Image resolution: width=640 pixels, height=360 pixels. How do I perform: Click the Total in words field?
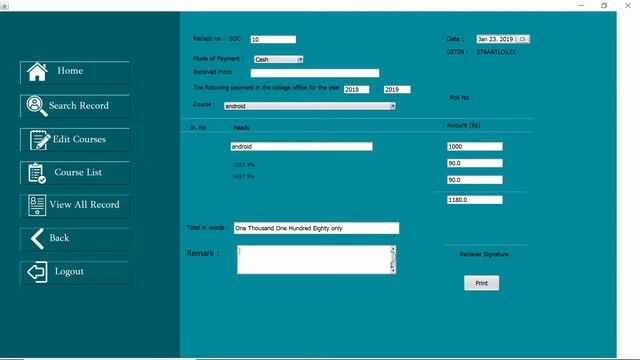(x=316, y=228)
